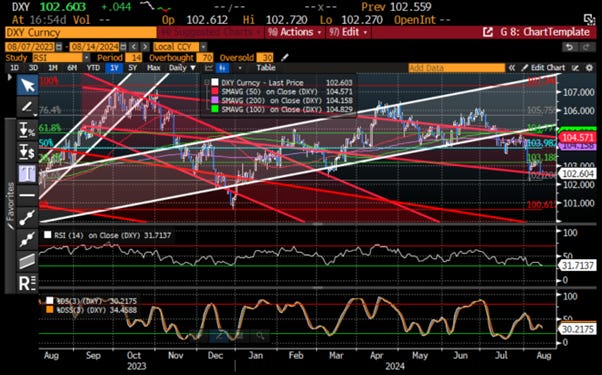Open the end date calendar picker

(x=123, y=47)
